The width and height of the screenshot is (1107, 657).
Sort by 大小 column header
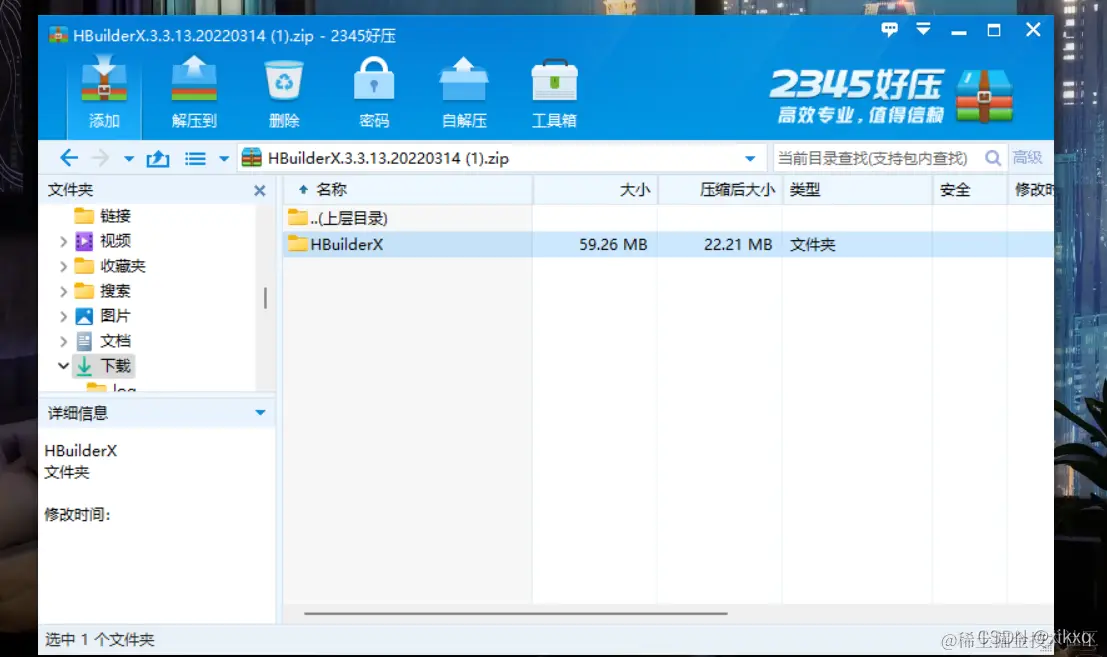pyautogui.click(x=595, y=189)
